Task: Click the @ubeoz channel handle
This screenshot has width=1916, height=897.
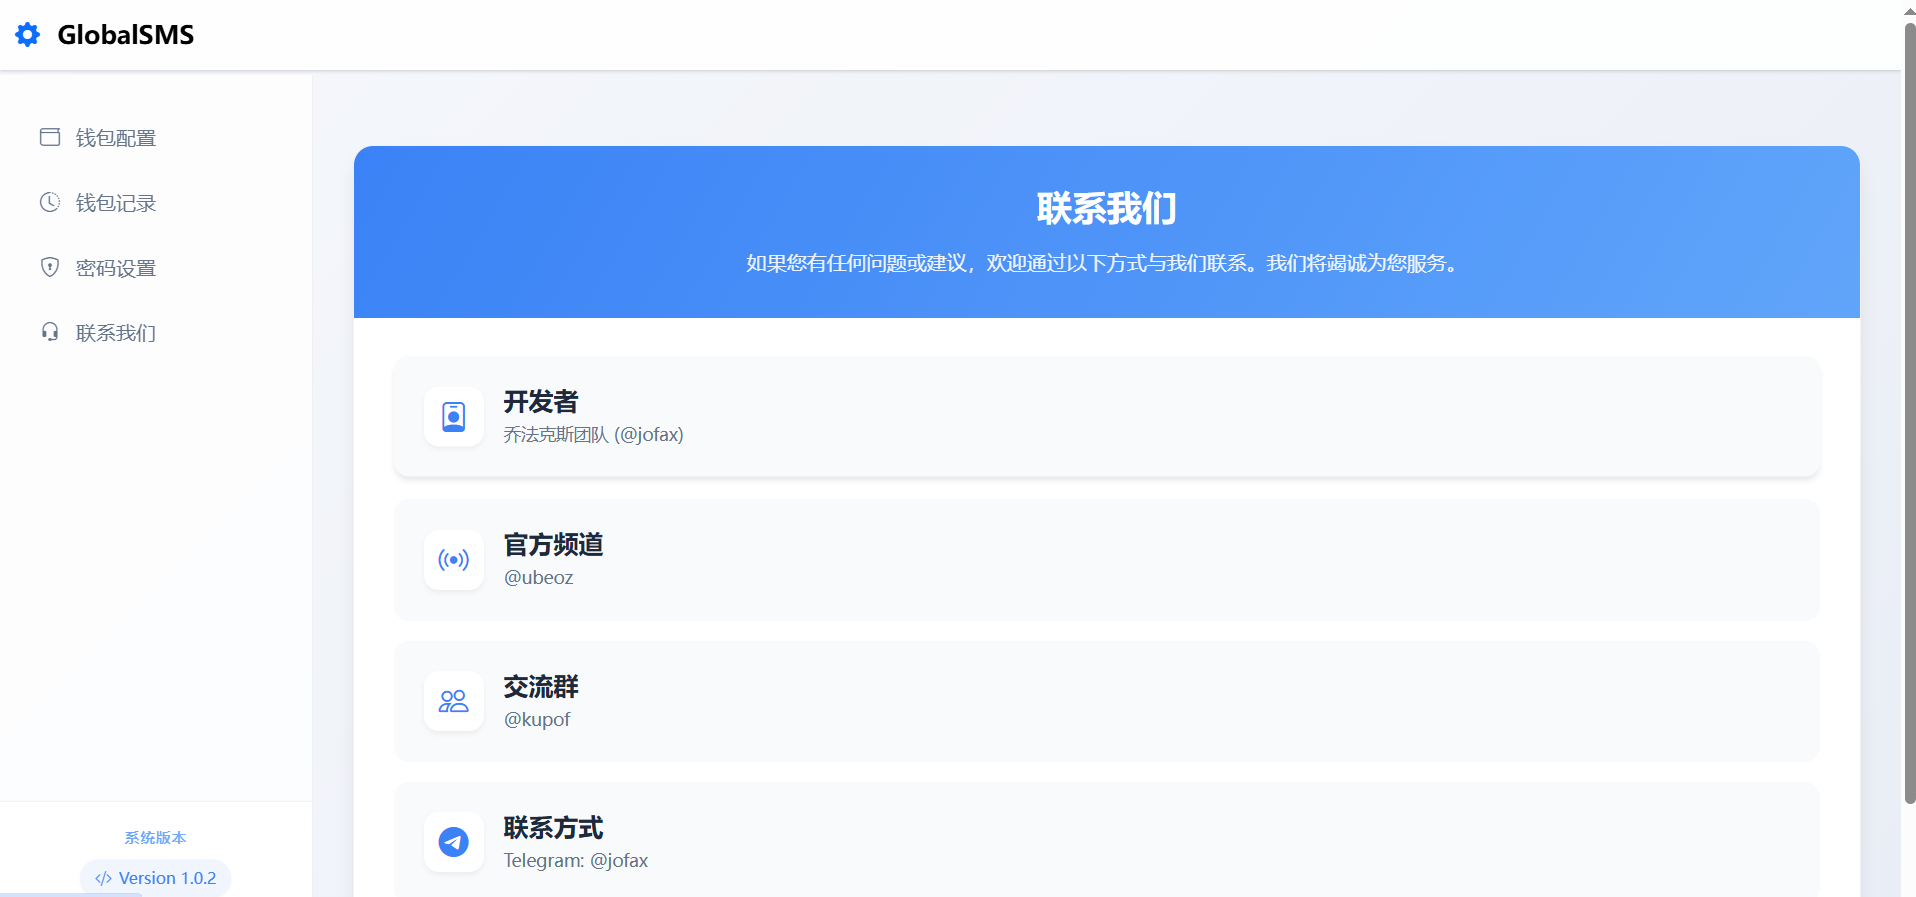Action: [539, 578]
